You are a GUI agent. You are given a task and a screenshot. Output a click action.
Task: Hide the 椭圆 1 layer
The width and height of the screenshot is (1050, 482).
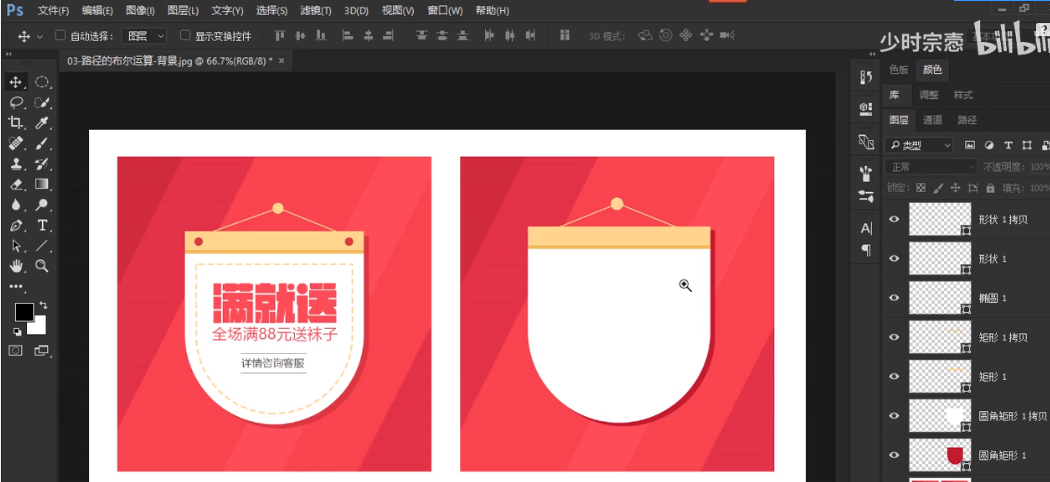pos(894,298)
